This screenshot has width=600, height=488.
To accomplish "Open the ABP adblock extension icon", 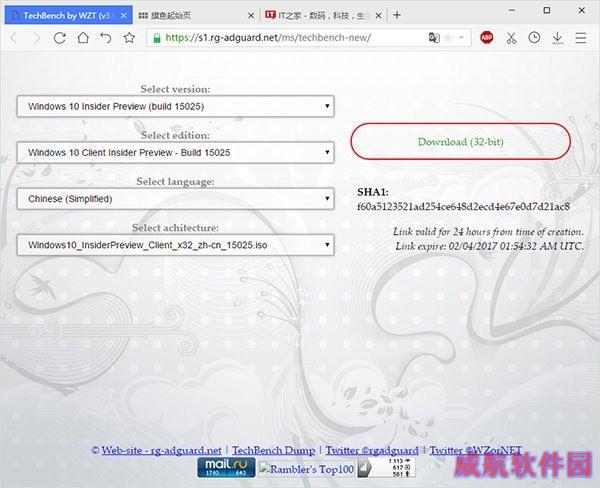I will click(486, 38).
